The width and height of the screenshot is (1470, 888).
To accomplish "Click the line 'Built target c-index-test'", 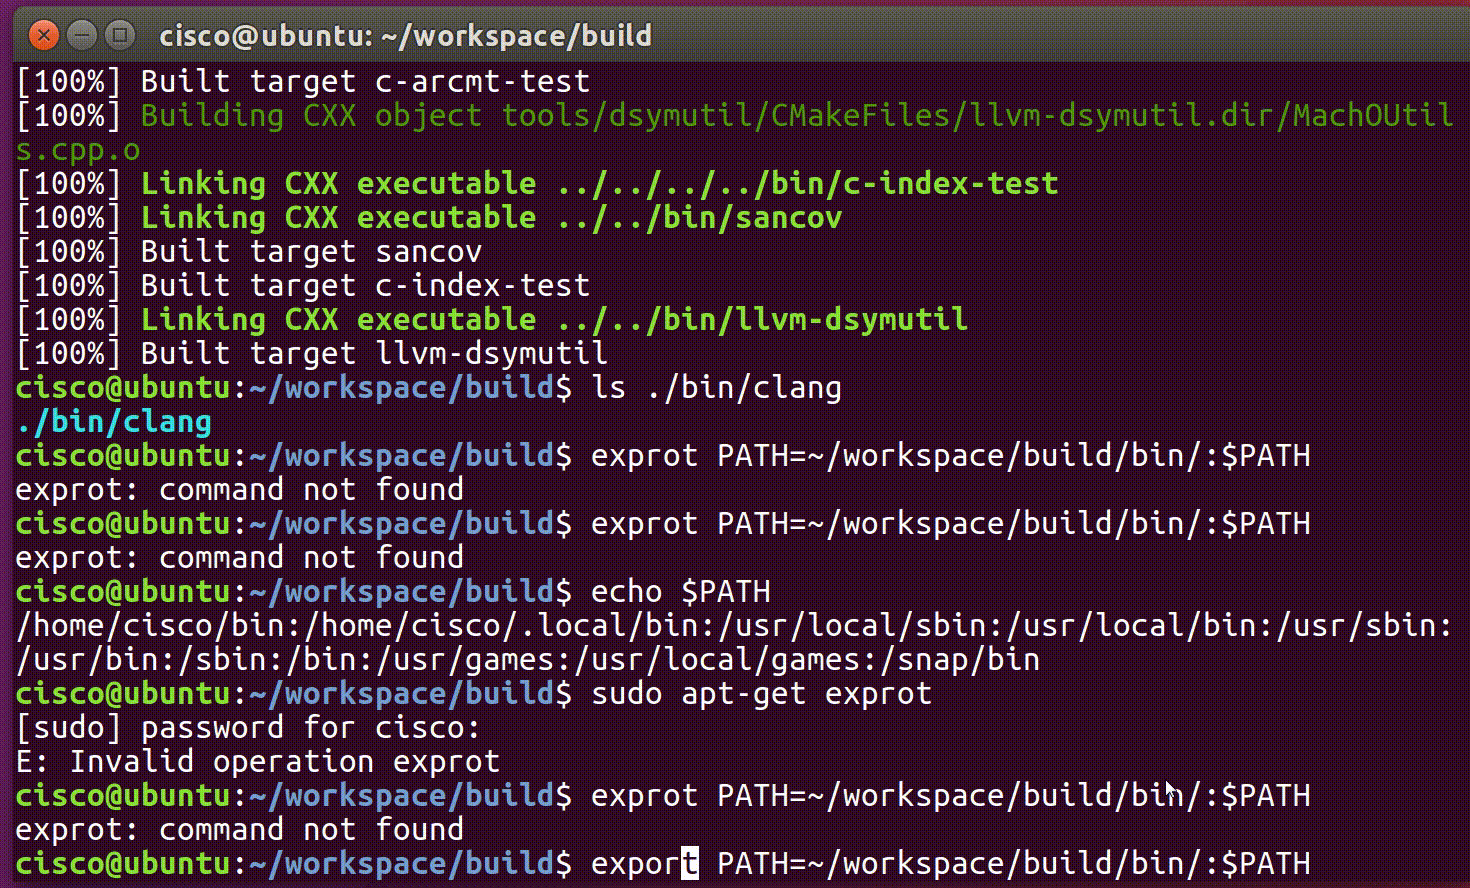I will [303, 286].
